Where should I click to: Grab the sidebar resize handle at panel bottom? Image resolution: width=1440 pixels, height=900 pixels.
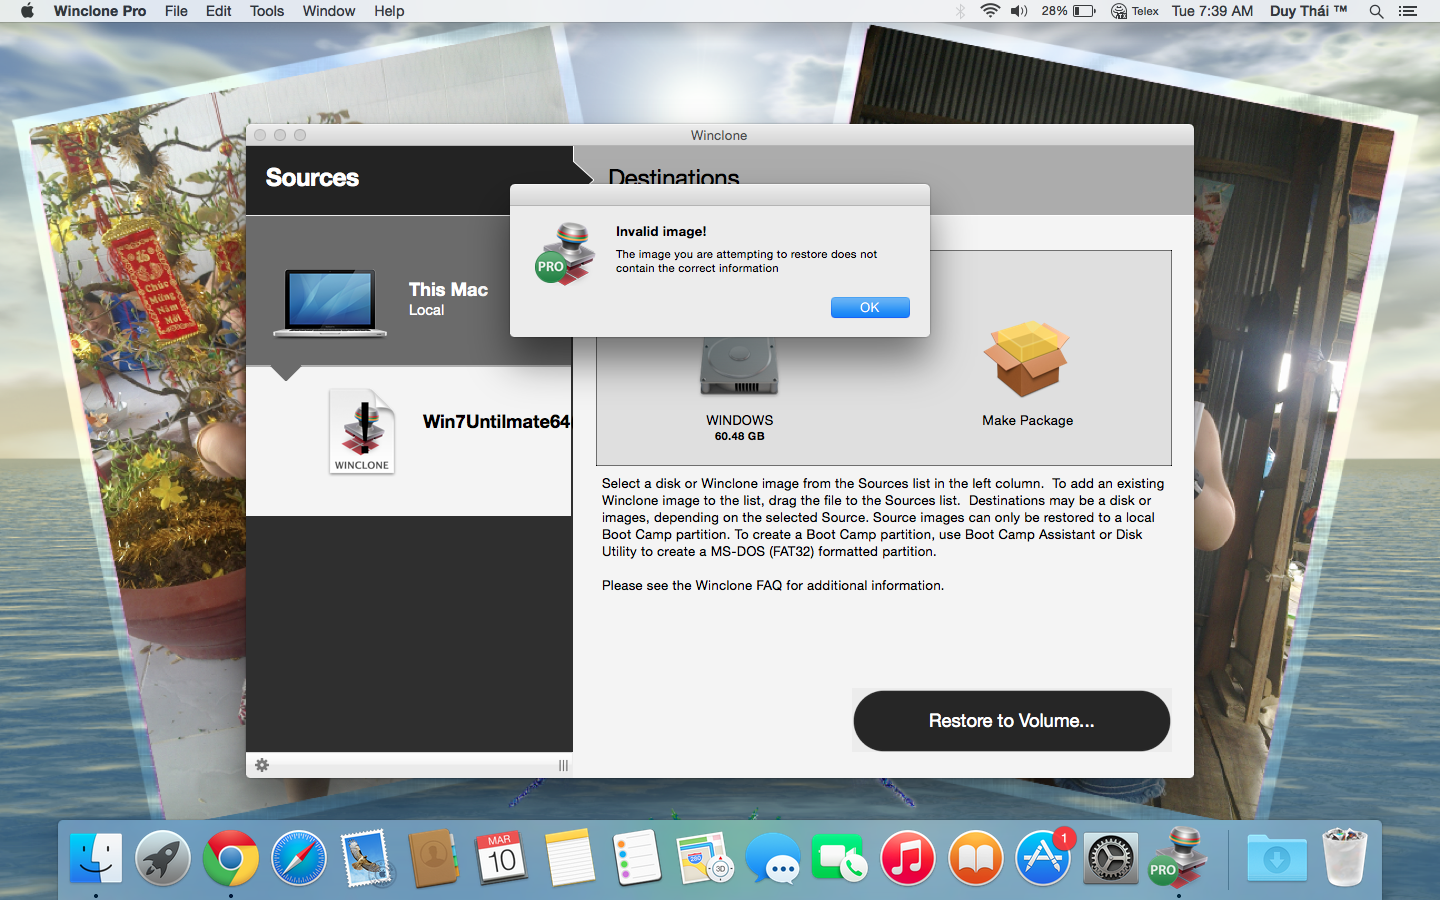tap(563, 765)
